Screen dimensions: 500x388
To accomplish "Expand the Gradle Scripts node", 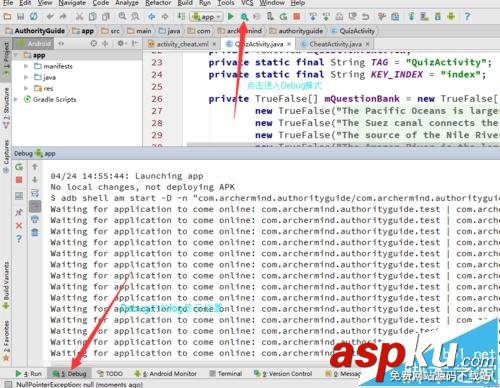I will click(16, 99).
